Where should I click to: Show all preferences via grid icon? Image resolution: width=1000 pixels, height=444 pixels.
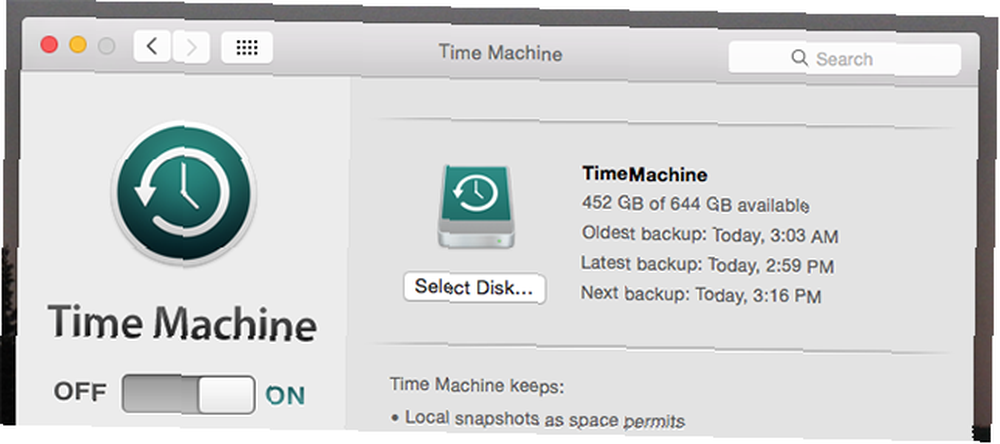(247, 47)
